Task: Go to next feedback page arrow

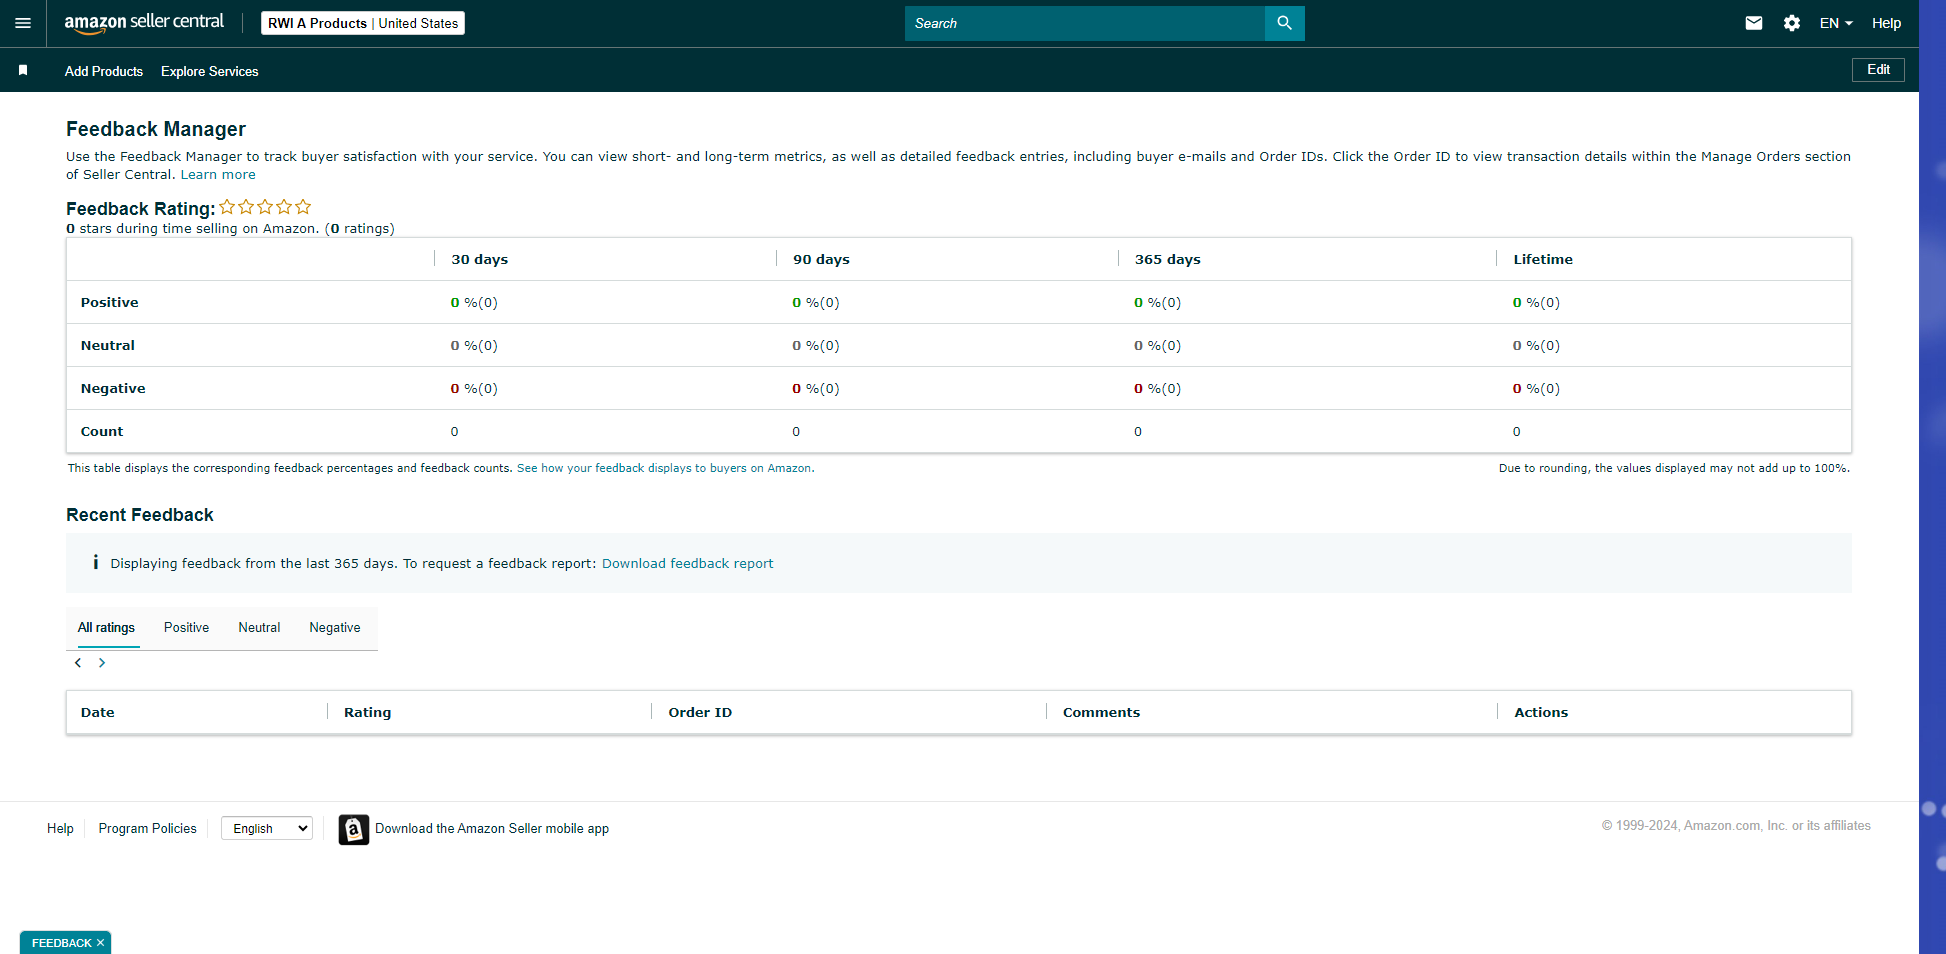Action: tap(102, 663)
